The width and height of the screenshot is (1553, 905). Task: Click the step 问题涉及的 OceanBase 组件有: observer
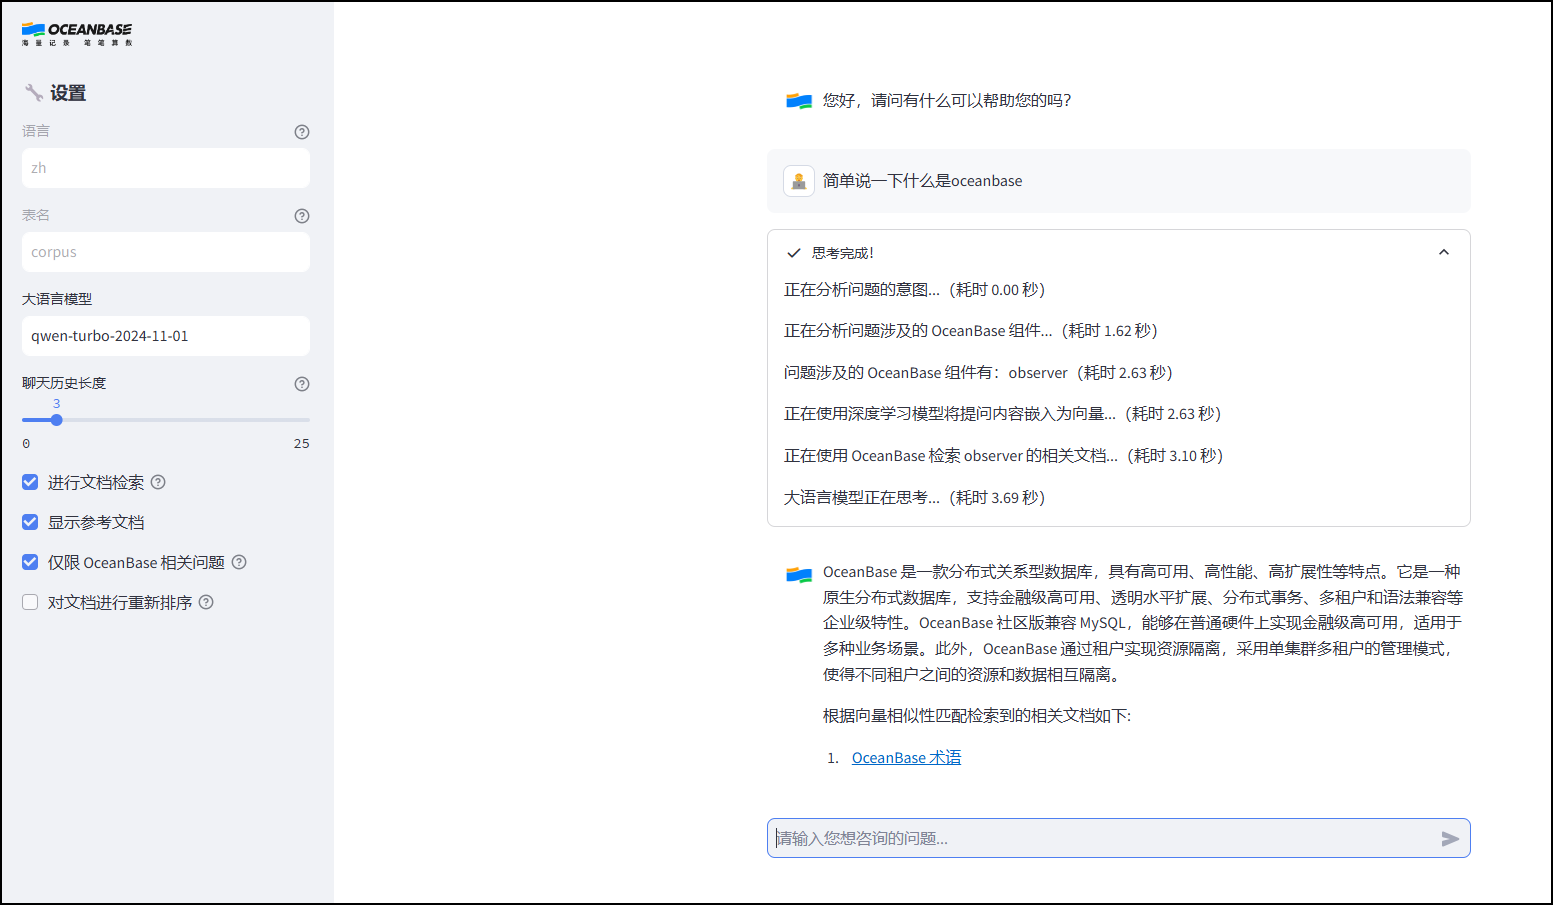(978, 373)
